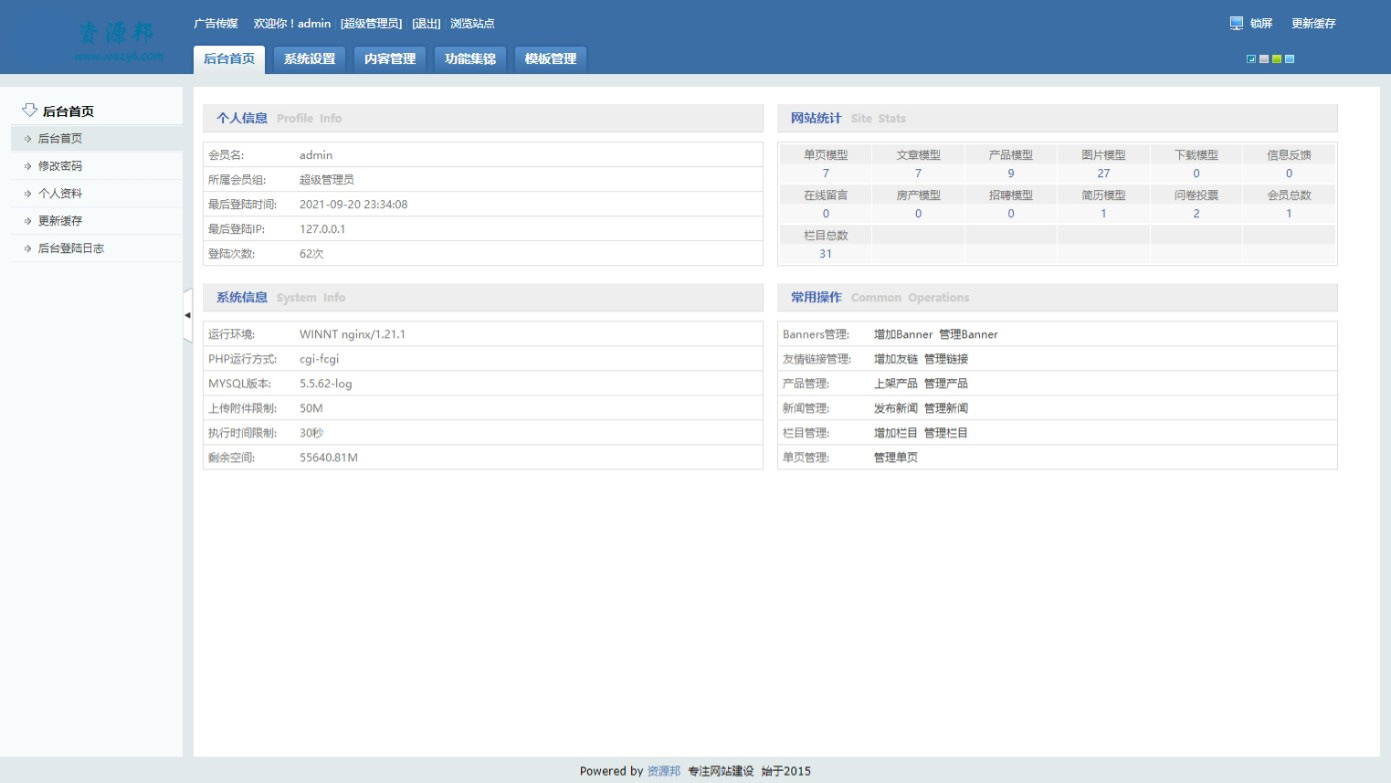Screen dimensions: 1391x783
Task: Collapse the sidebar using the left arrow handle
Action: (x=187, y=314)
